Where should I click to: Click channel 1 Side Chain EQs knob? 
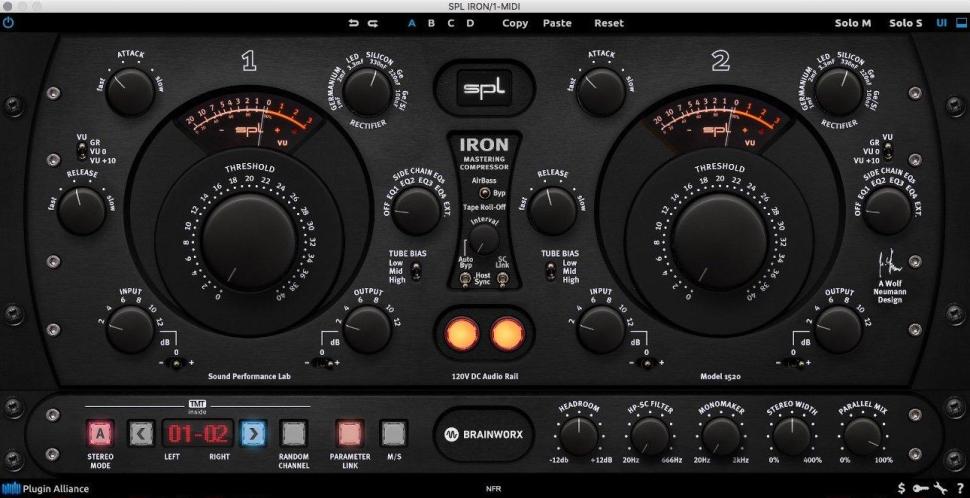pyautogui.click(x=416, y=210)
